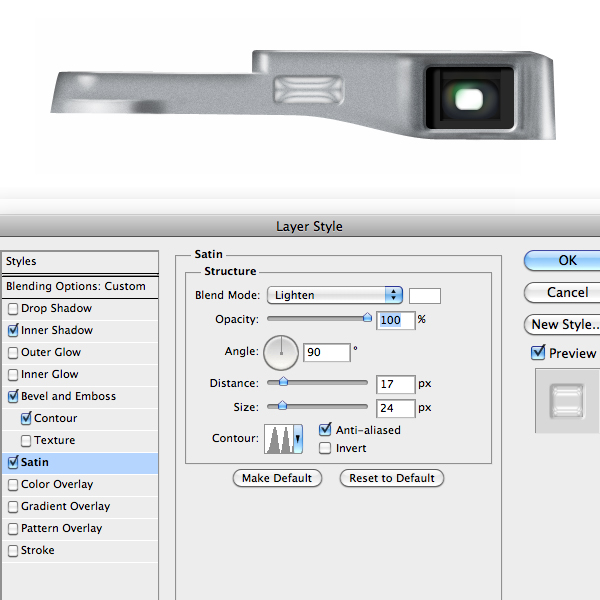Click the Cancel button
600x600 pixels.
pos(562,292)
